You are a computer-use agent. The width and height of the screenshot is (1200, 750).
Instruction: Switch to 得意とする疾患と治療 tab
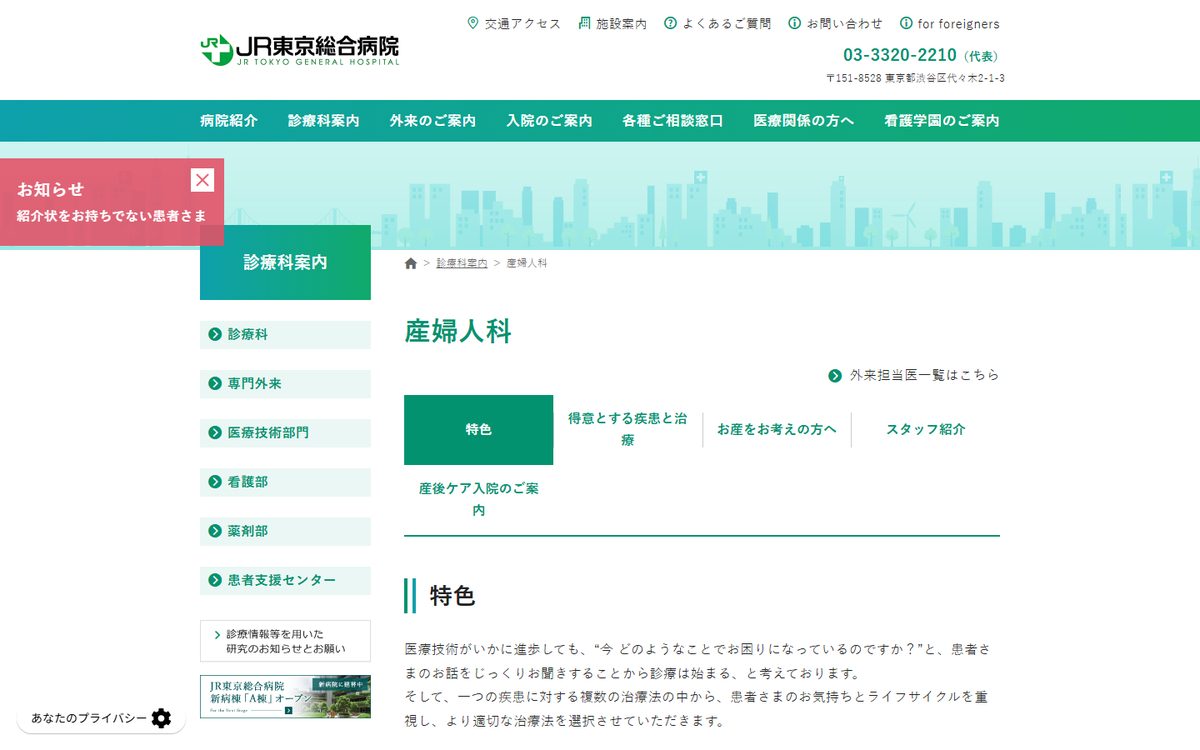(628, 430)
